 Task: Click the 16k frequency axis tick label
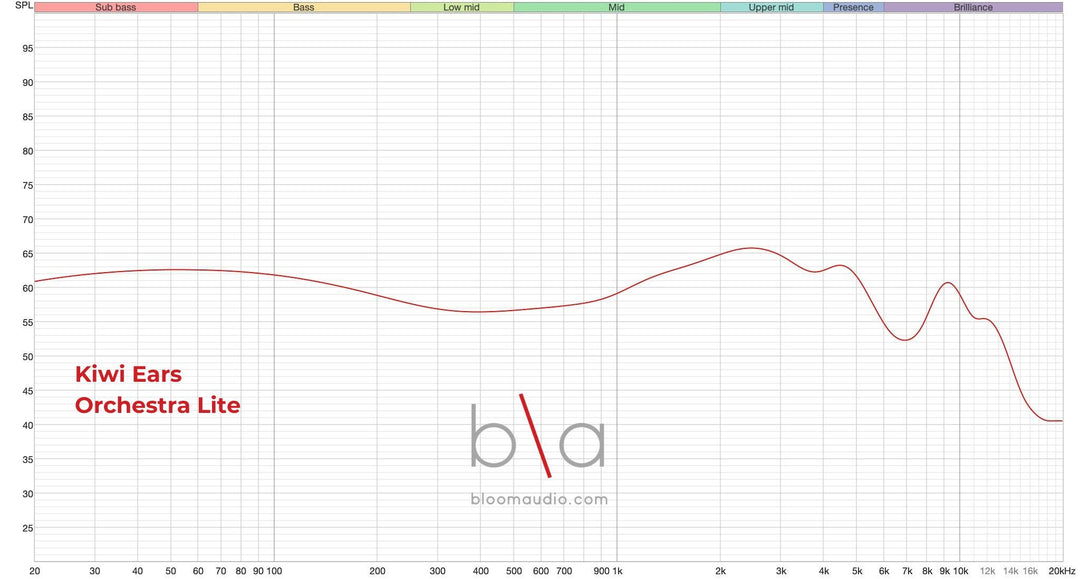(x=1030, y=571)
